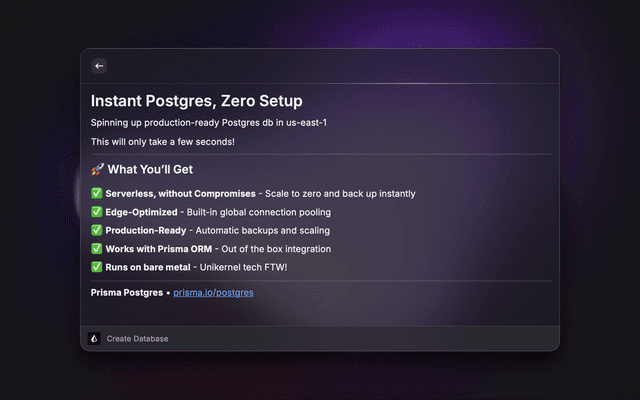This screenshot has height=400, width=640.
Task: Click the Create Database action label
Action: [137, 339]
